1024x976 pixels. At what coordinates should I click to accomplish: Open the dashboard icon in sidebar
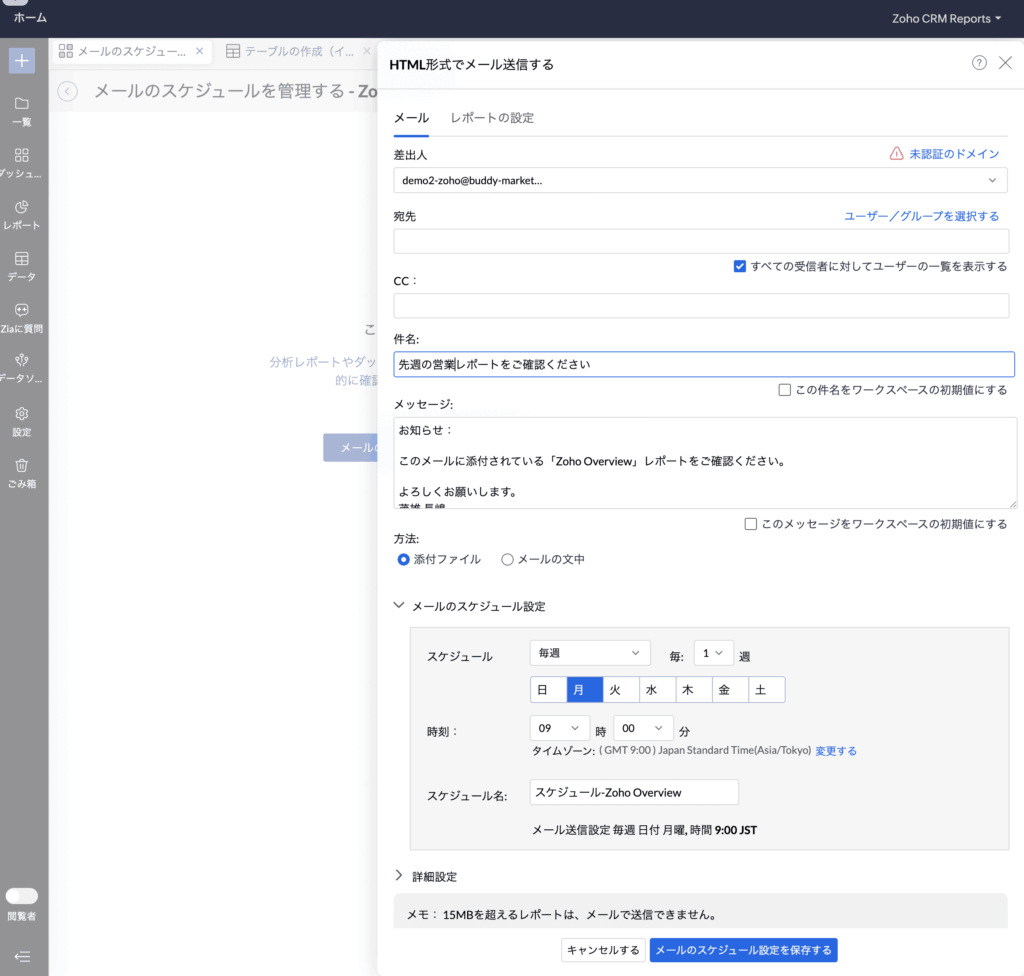coord(22,156)
